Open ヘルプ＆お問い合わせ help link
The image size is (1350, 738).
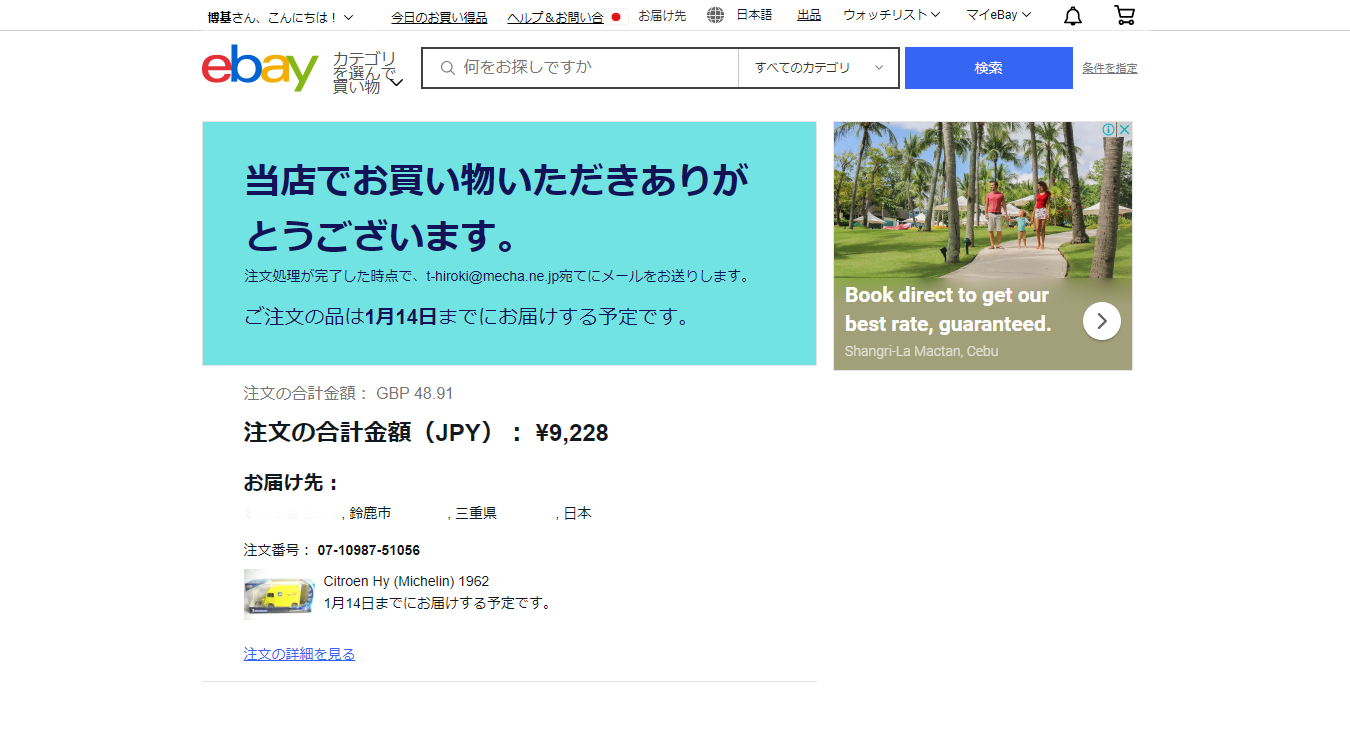click(555, 17)
